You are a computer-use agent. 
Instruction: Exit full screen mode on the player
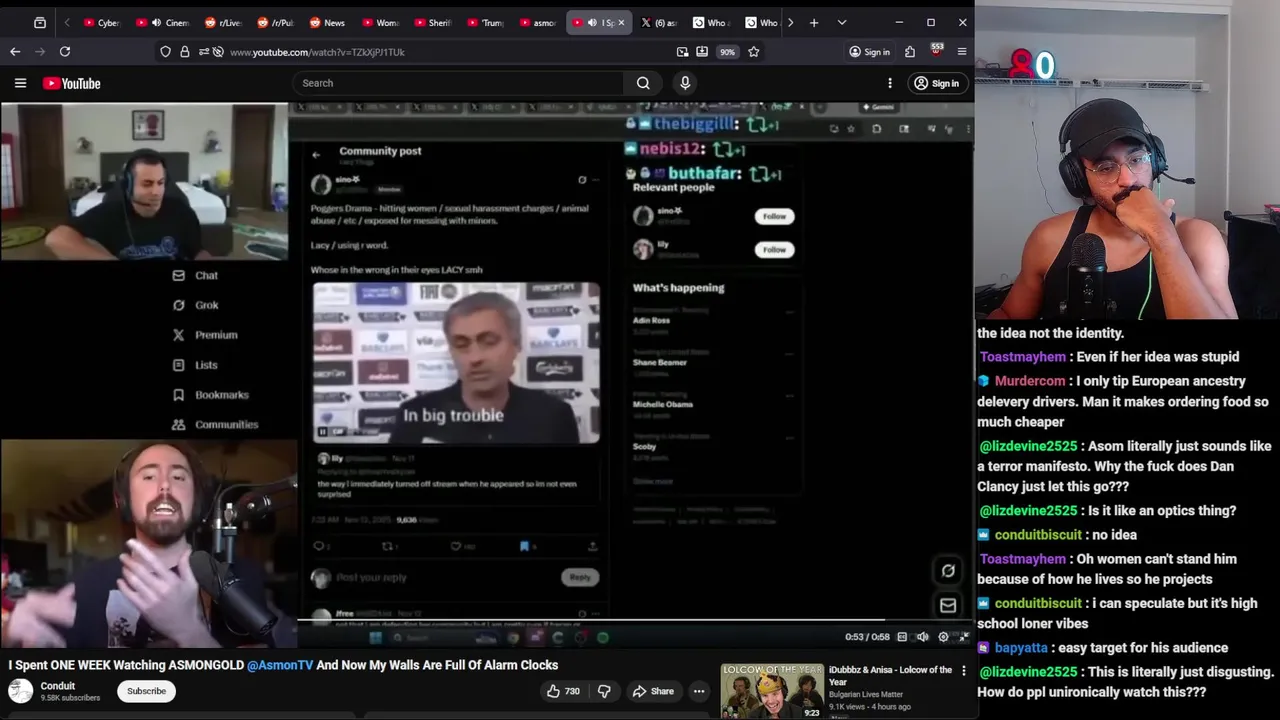[x=963, y=637]
